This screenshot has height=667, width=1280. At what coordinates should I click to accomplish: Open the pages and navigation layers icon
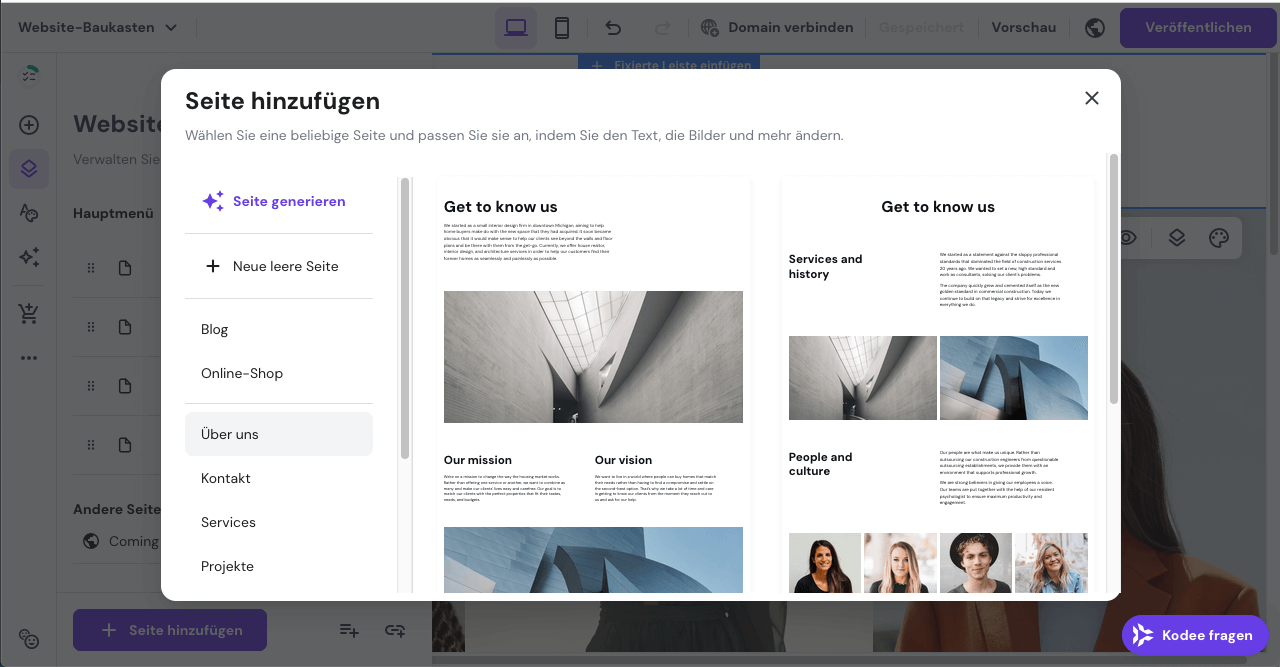[x=29, y=168]
